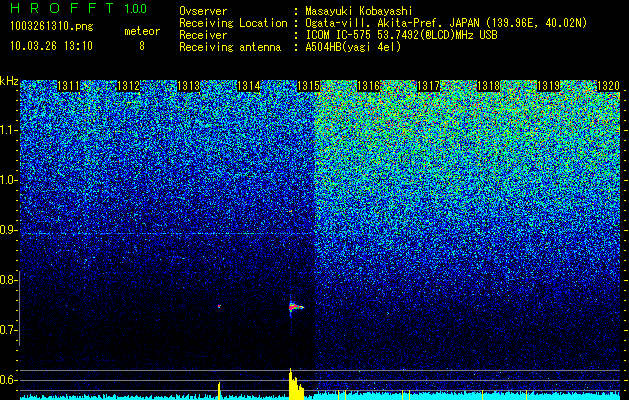The height and width of the screenshot is (400, 629).
Task: Click the 1320 time marker
Action: (x=608, y=86)
